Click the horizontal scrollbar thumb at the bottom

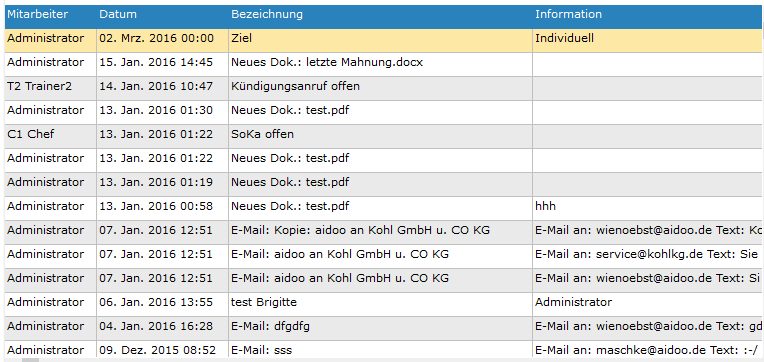point(30,360)
